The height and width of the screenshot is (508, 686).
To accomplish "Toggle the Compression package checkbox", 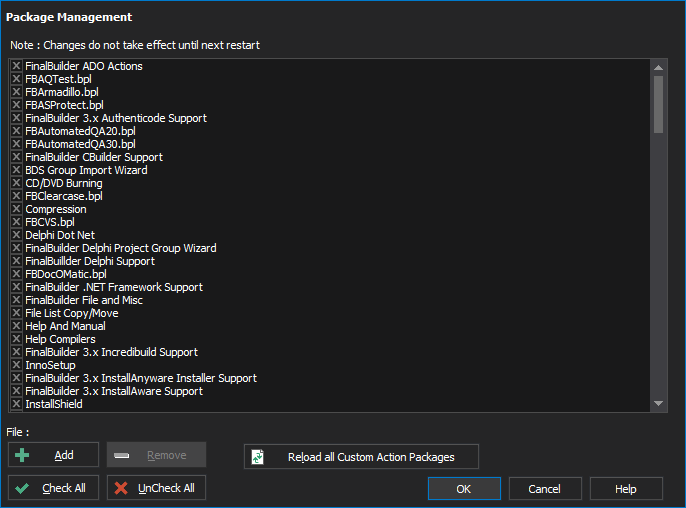I will tap(16, 209).
